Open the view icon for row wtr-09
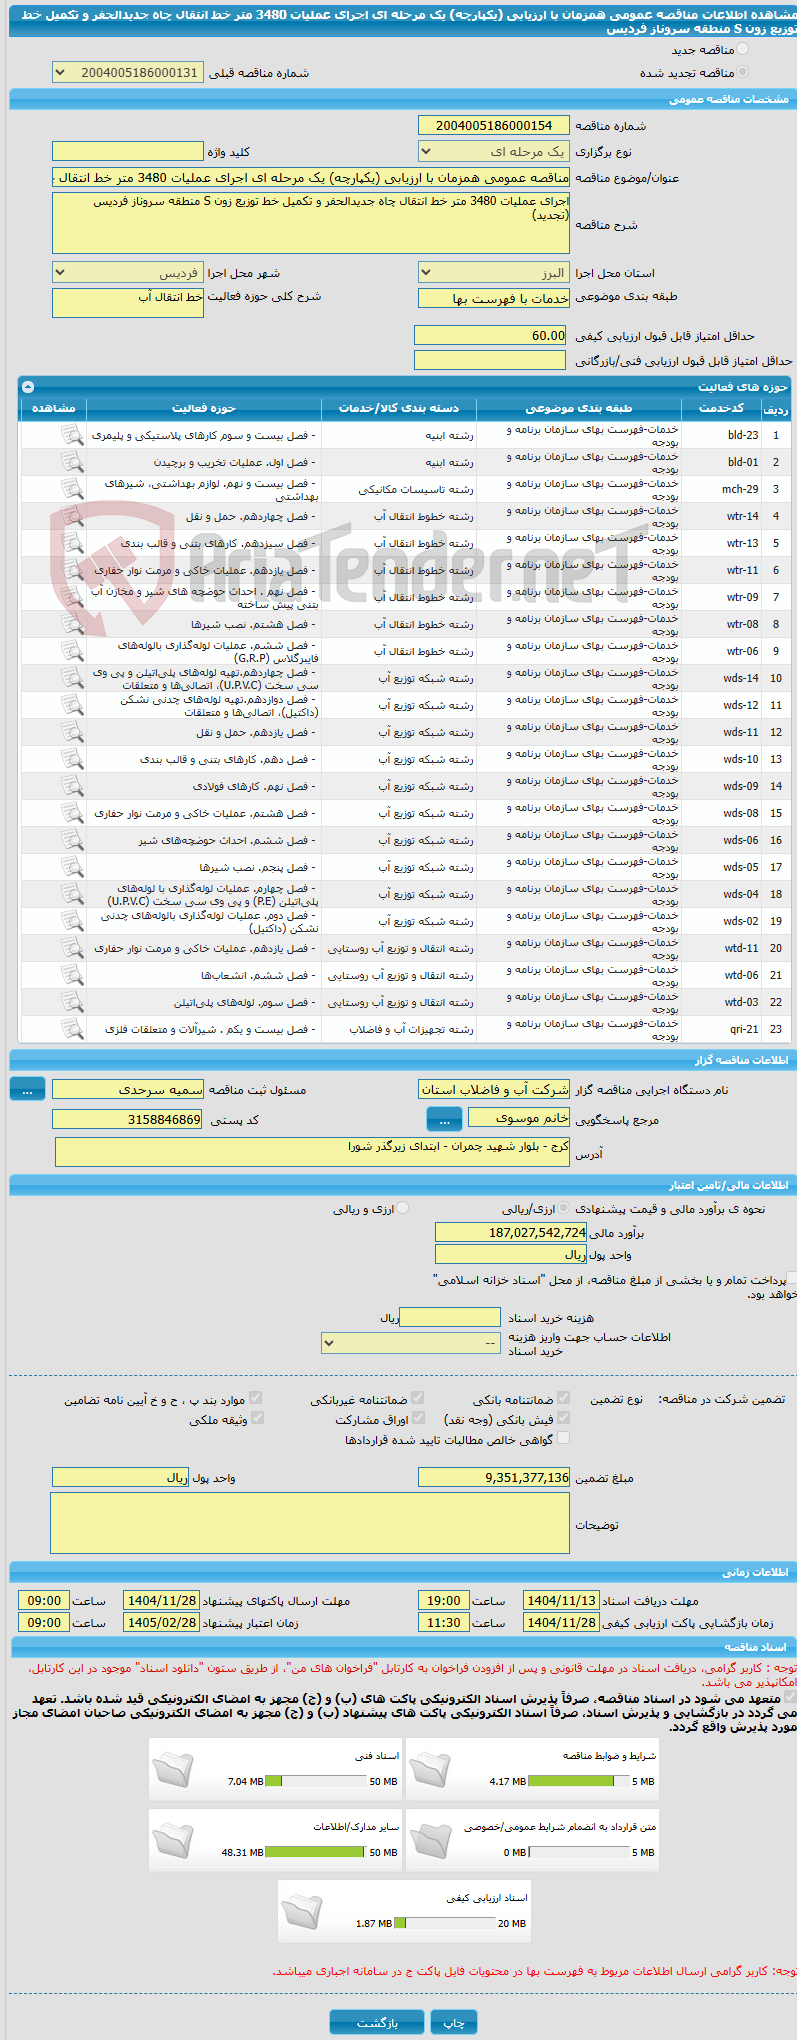Image resolution: width=797 pixels, height=2040 pixels. pyautogui.click(x=71, y=597)
